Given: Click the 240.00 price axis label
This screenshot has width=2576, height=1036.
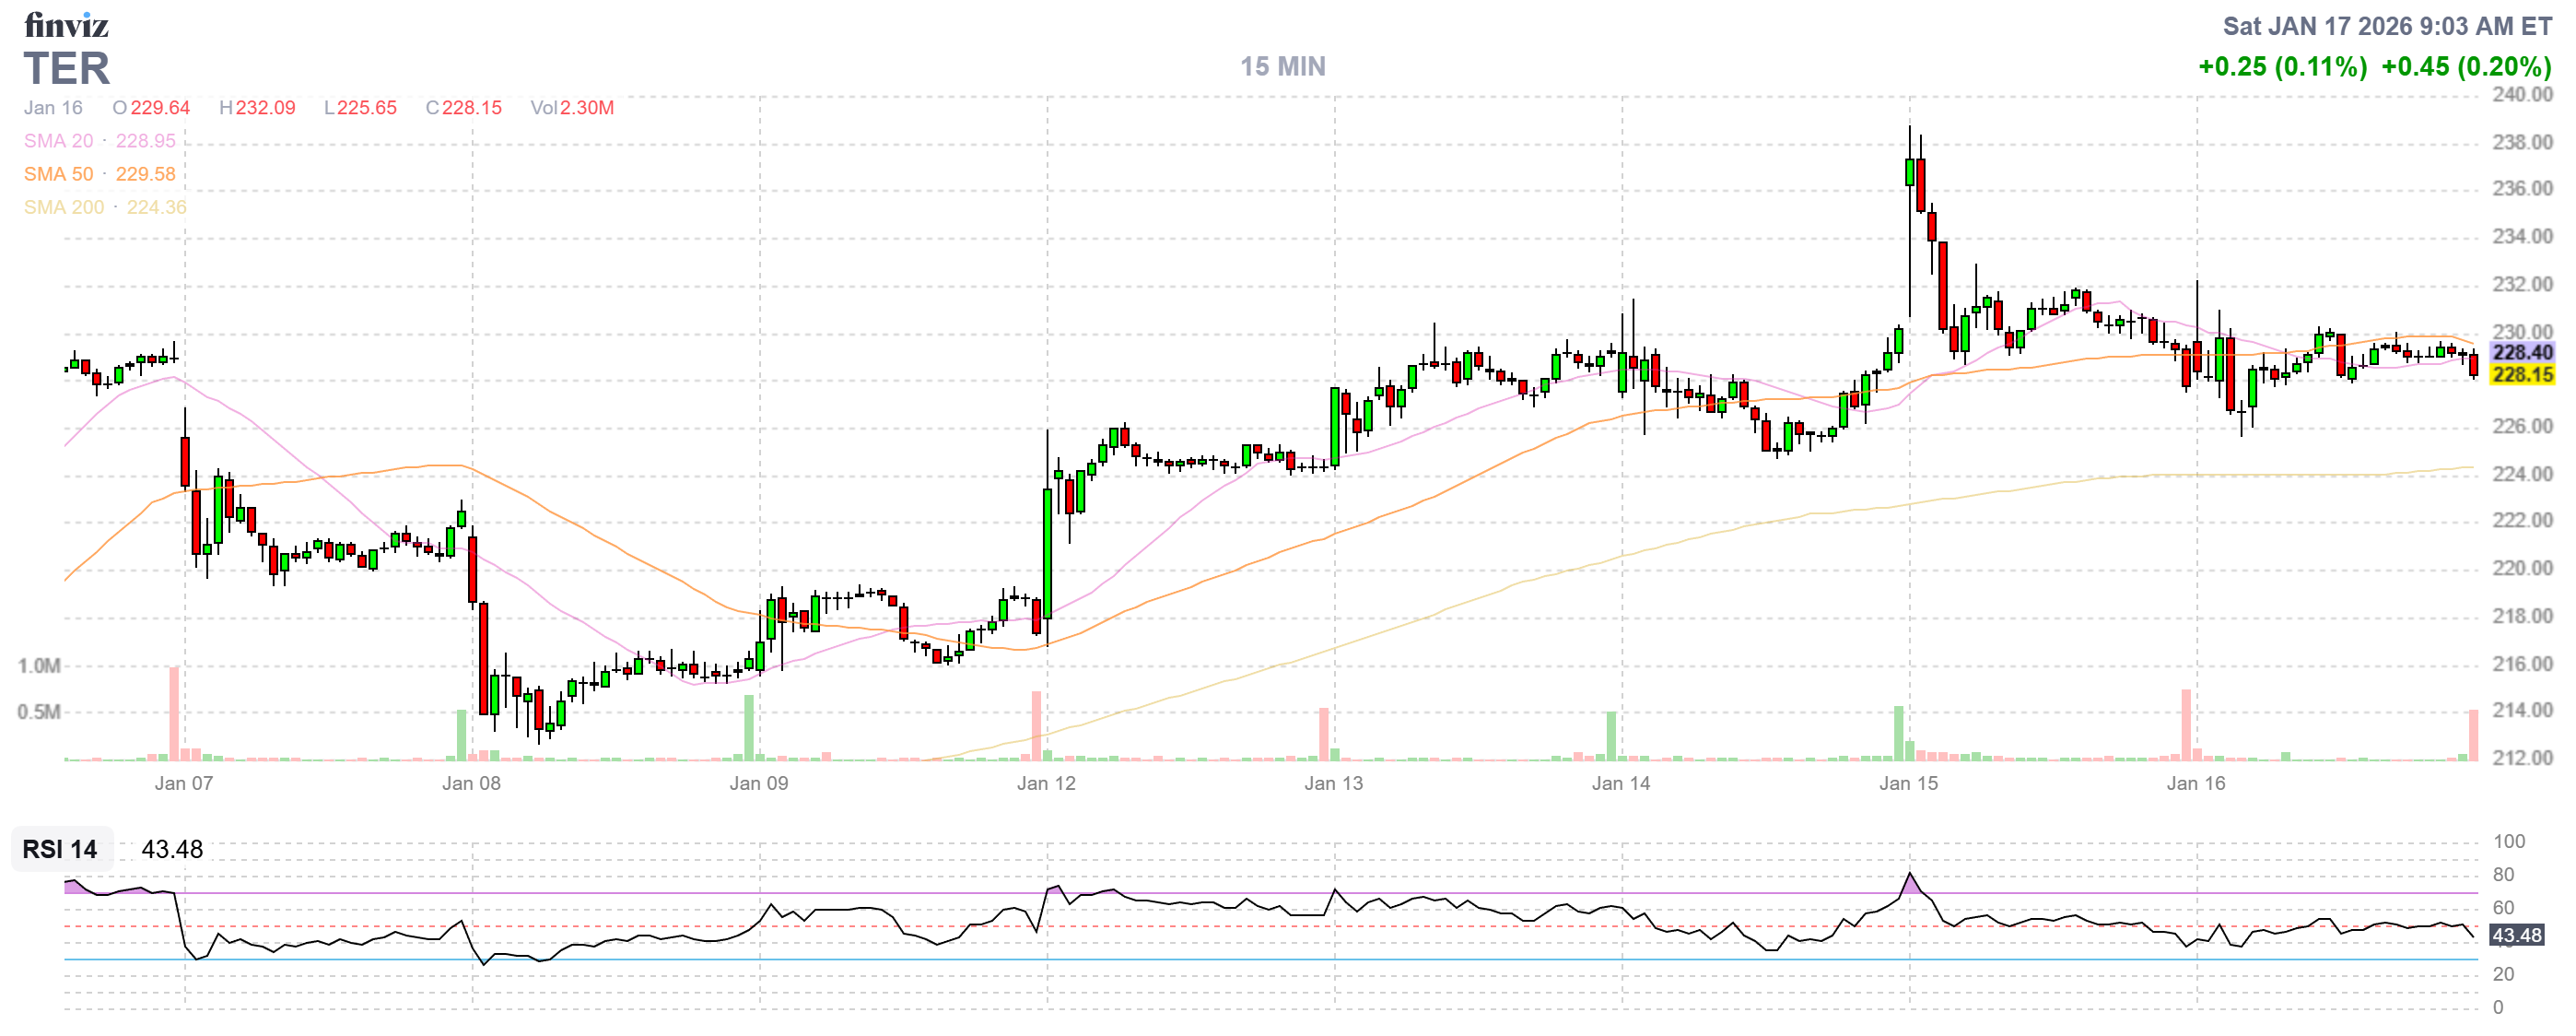Looking at the screenshot, I should tap(2521, 95).
